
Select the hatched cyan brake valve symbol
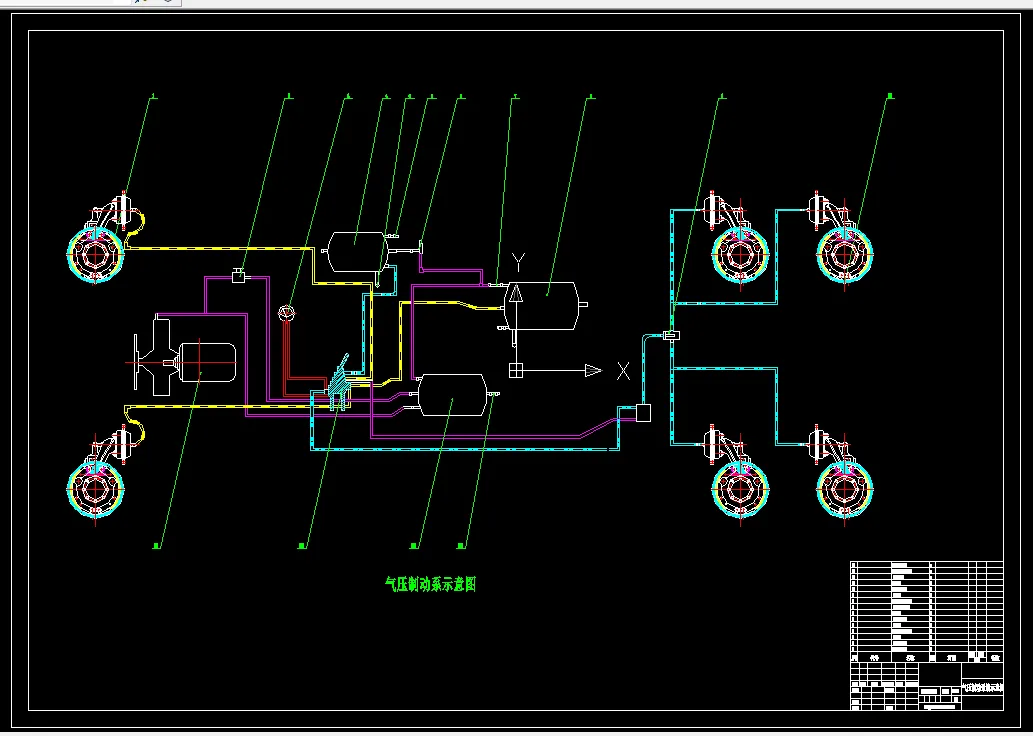338,383
